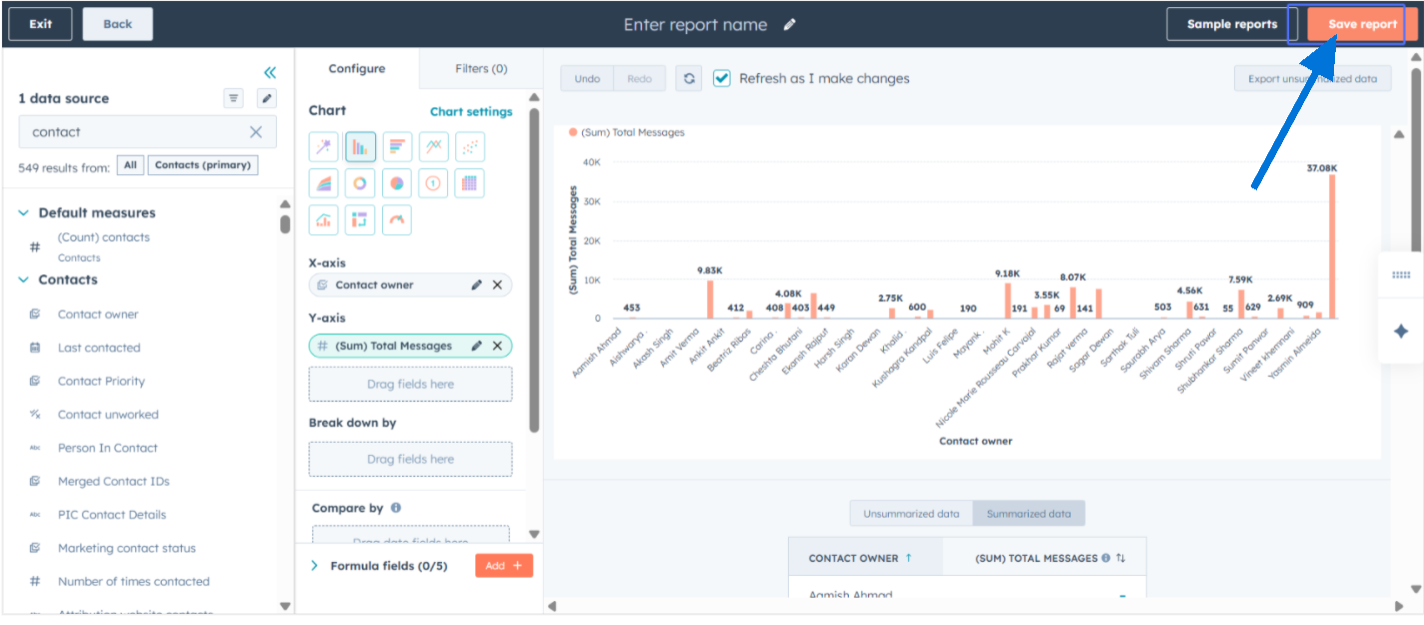Switch to Summarized data view

click(x=1028, y=514)
